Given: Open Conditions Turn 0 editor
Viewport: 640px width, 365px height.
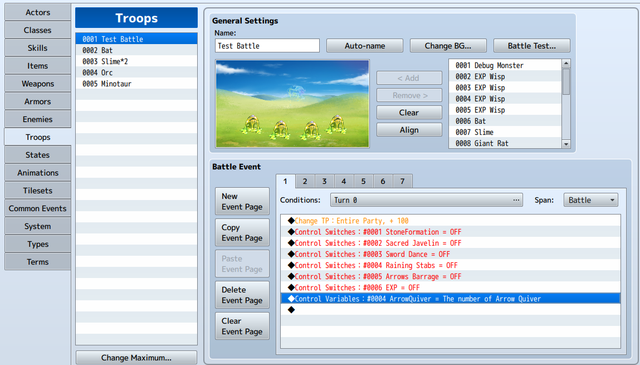Looking at the screenshot, I should [x=427, y=200].
